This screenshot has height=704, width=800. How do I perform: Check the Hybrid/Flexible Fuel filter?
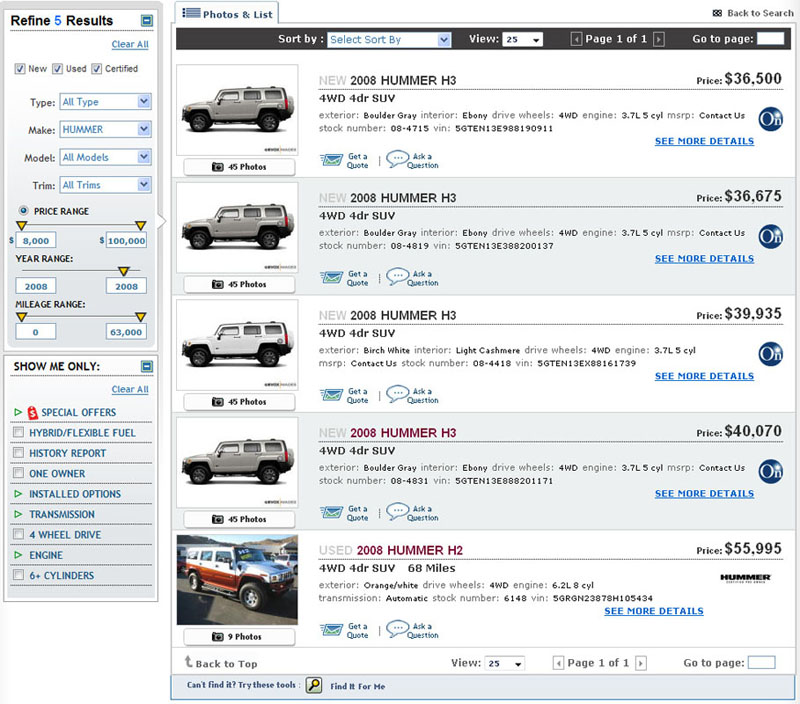click(18, 433)
